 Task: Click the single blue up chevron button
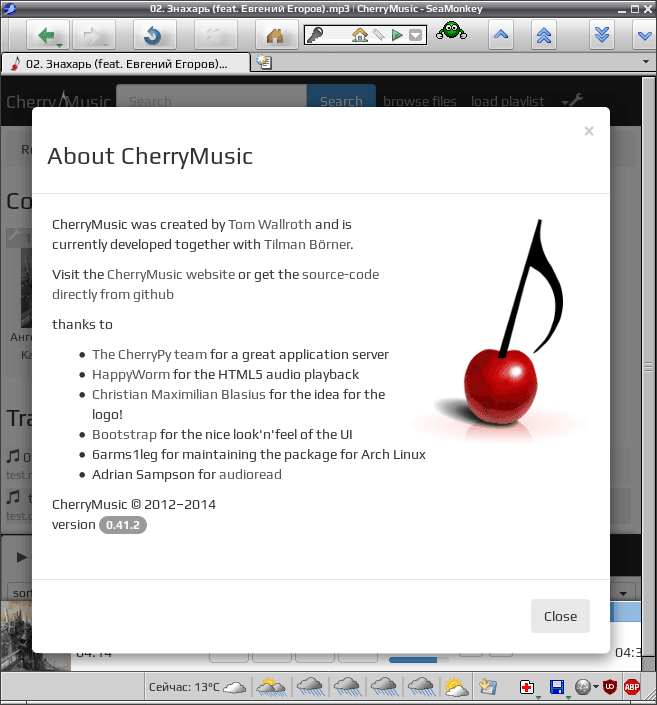point(501,35)
